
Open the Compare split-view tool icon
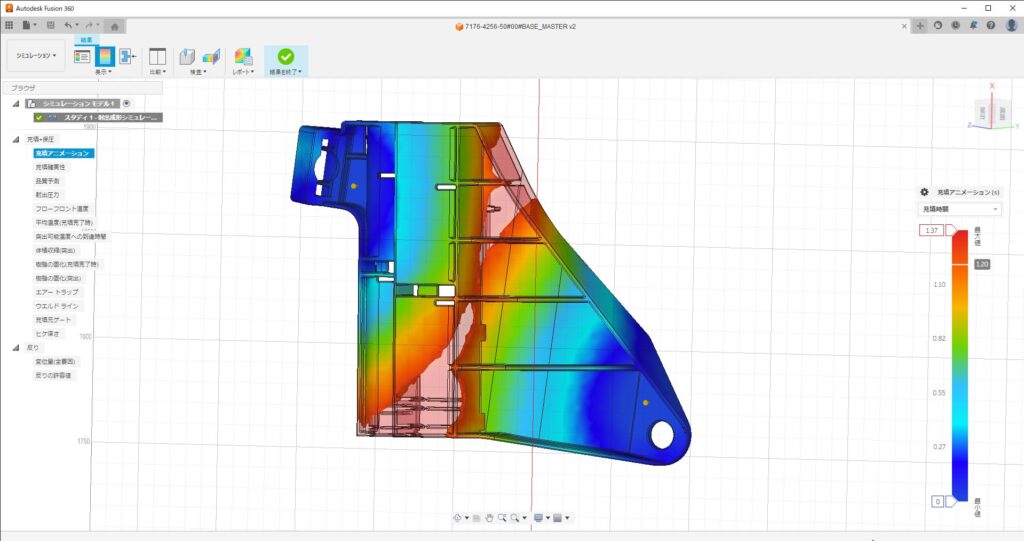[157, 56]
